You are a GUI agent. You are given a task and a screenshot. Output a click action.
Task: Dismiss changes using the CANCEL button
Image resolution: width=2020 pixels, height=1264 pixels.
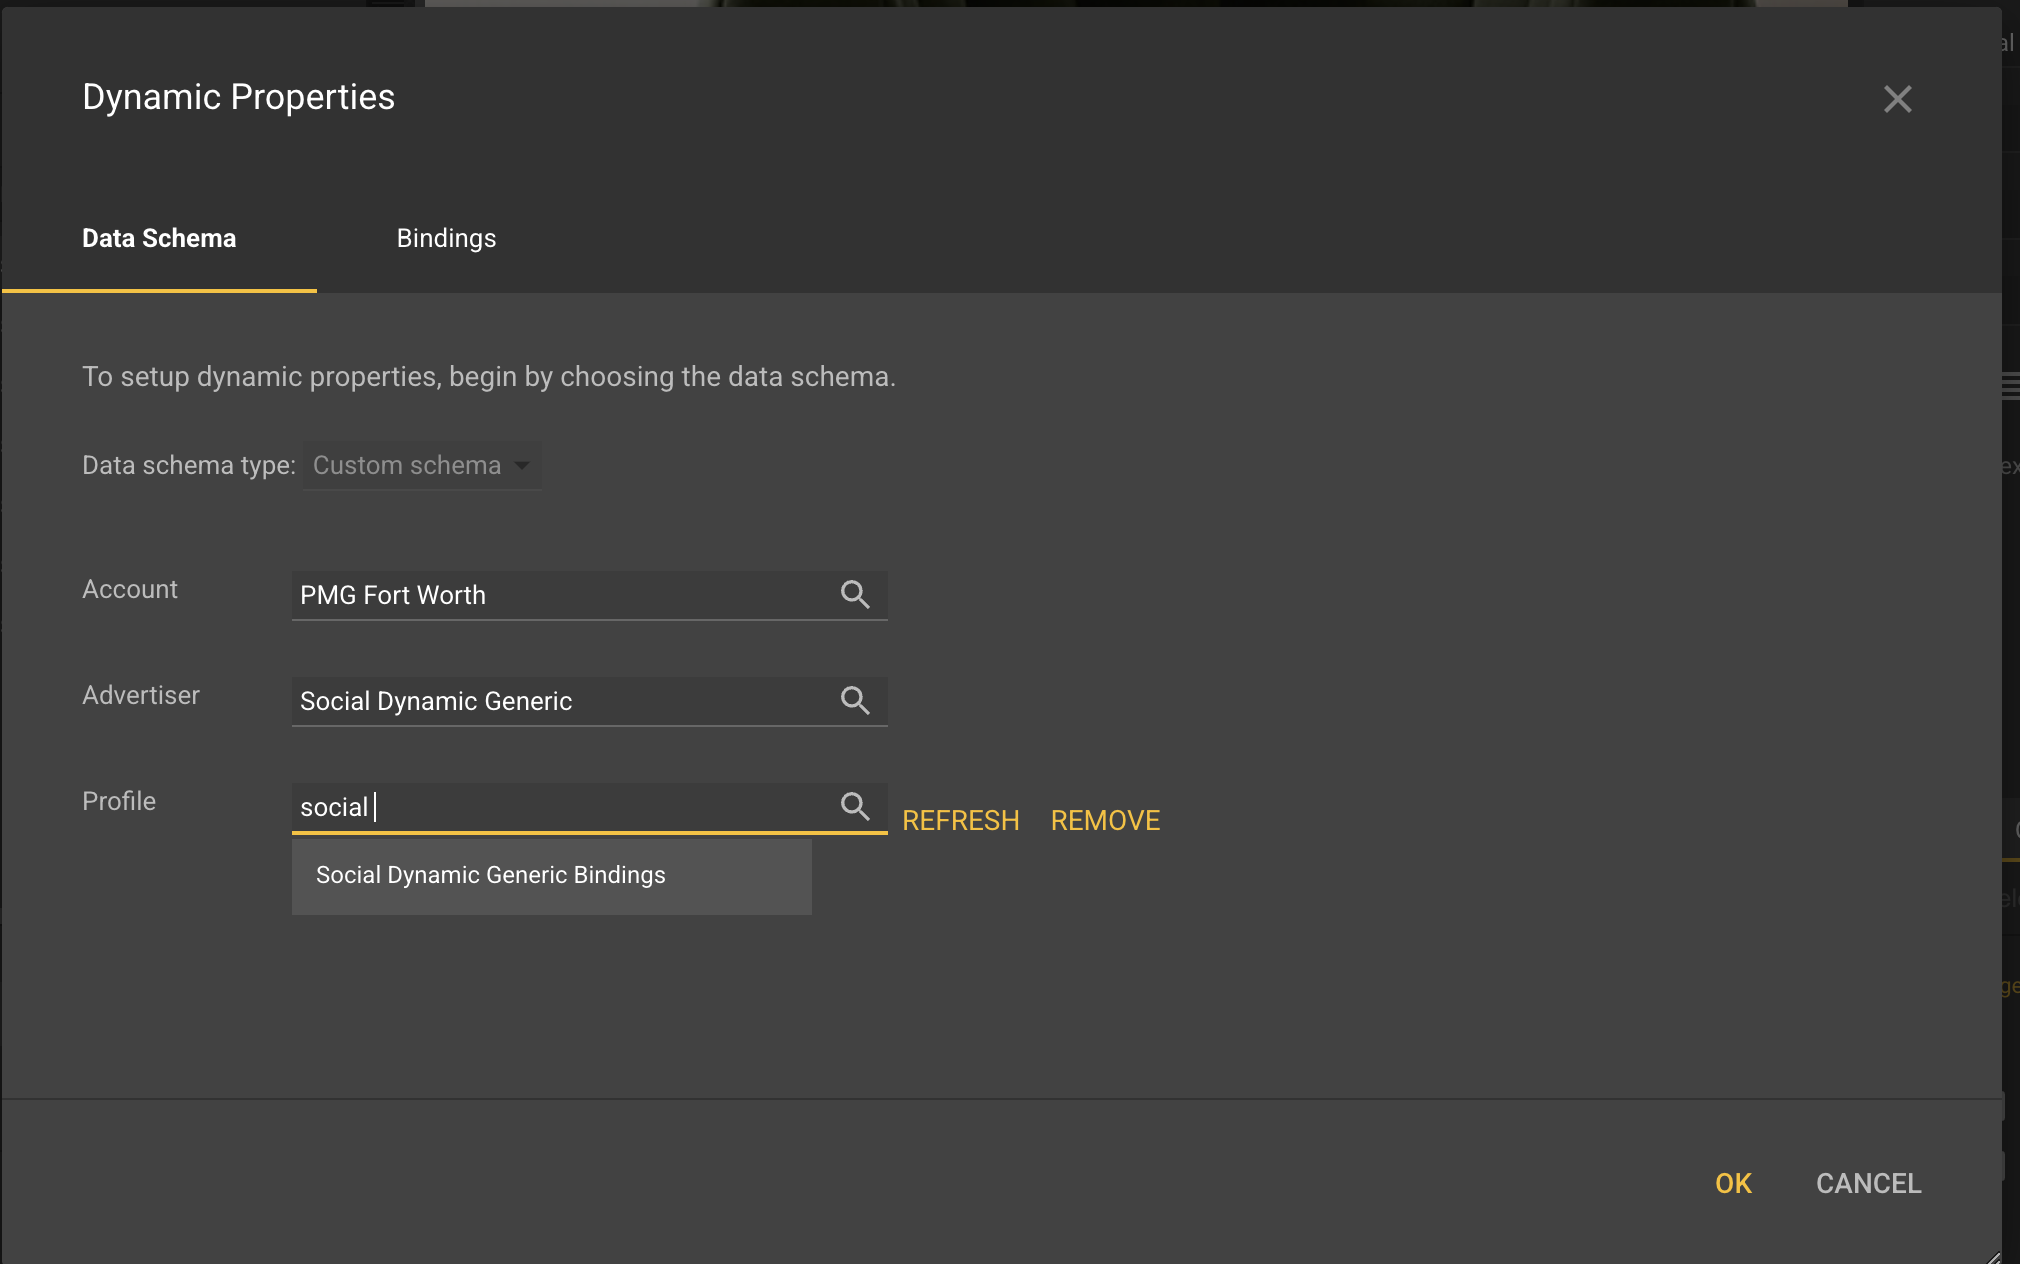1868,1183
